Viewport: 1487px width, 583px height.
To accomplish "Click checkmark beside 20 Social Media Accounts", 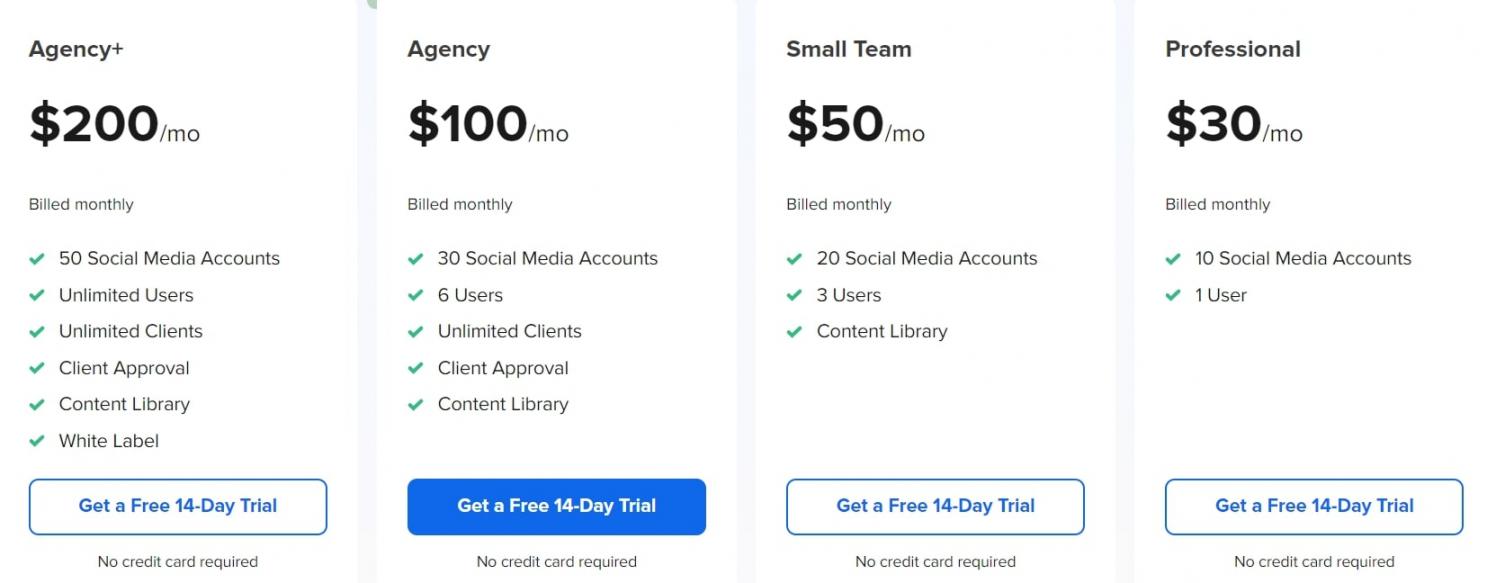I will pyautogui.click(x=795, y=259).
